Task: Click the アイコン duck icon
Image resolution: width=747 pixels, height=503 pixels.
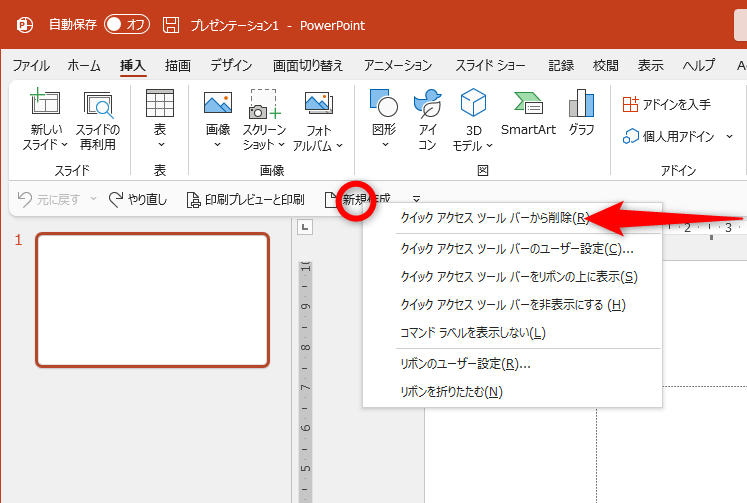Action: [x=427, y=103]
